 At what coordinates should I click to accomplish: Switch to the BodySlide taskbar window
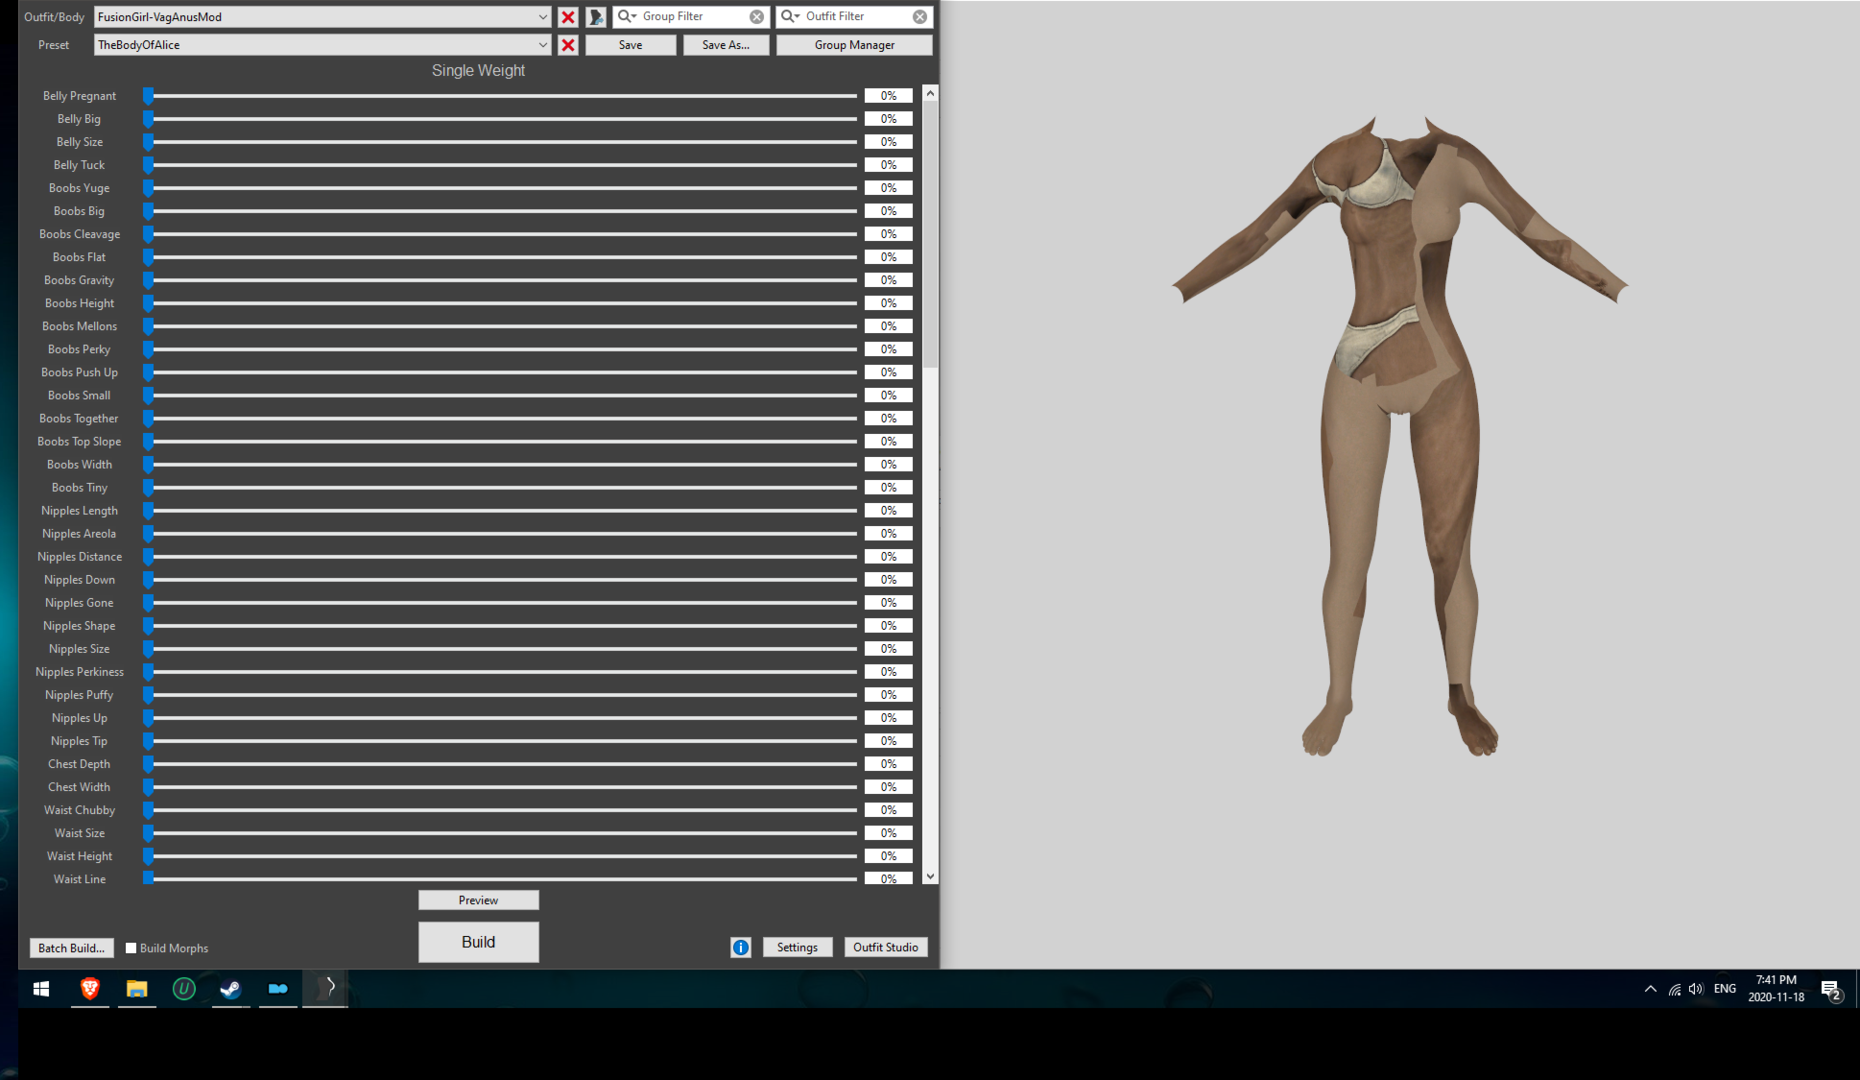[325, 988]
